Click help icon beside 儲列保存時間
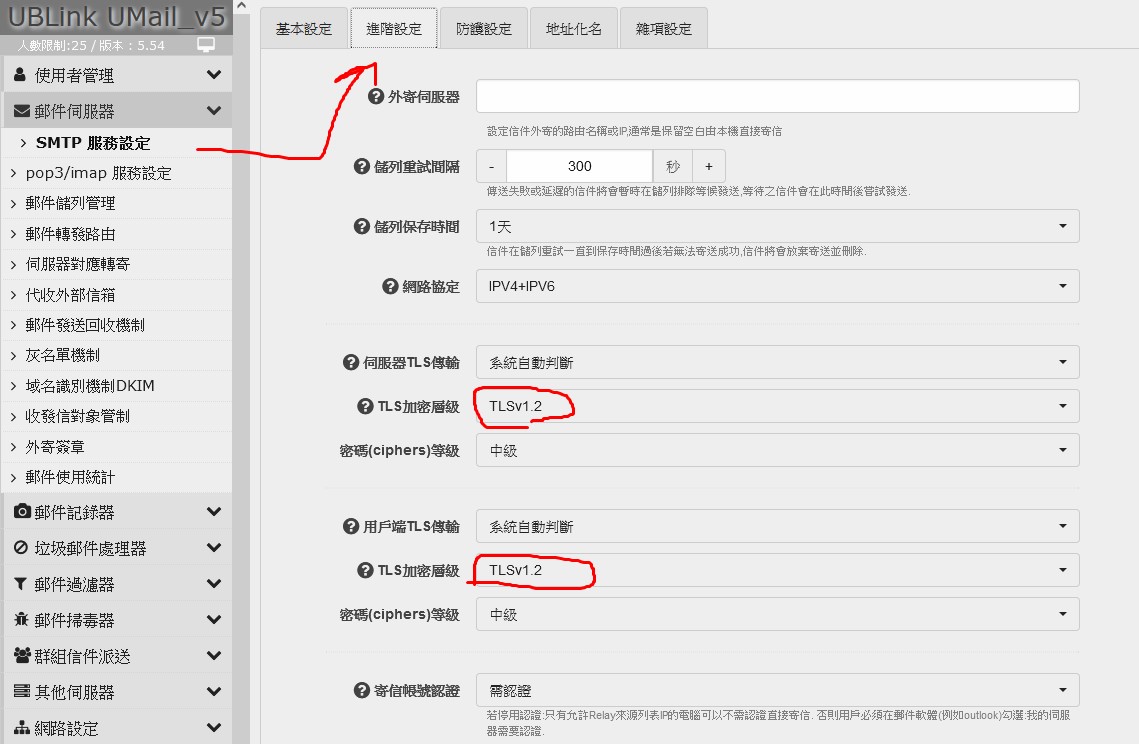 [362, 227]
